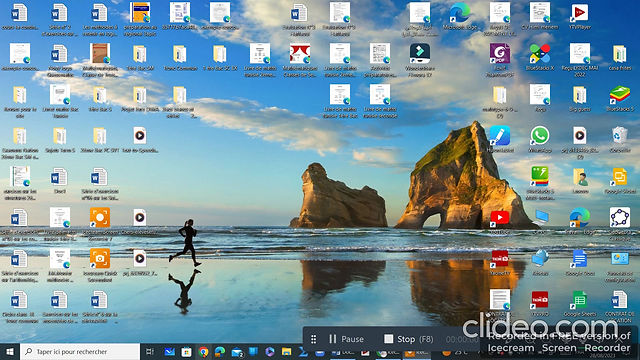The height and width of the screenshot is (360, 640).
Task: Launch Google Chrome from the taskbar
Action: pyautogui.click(x=203, y=351)
